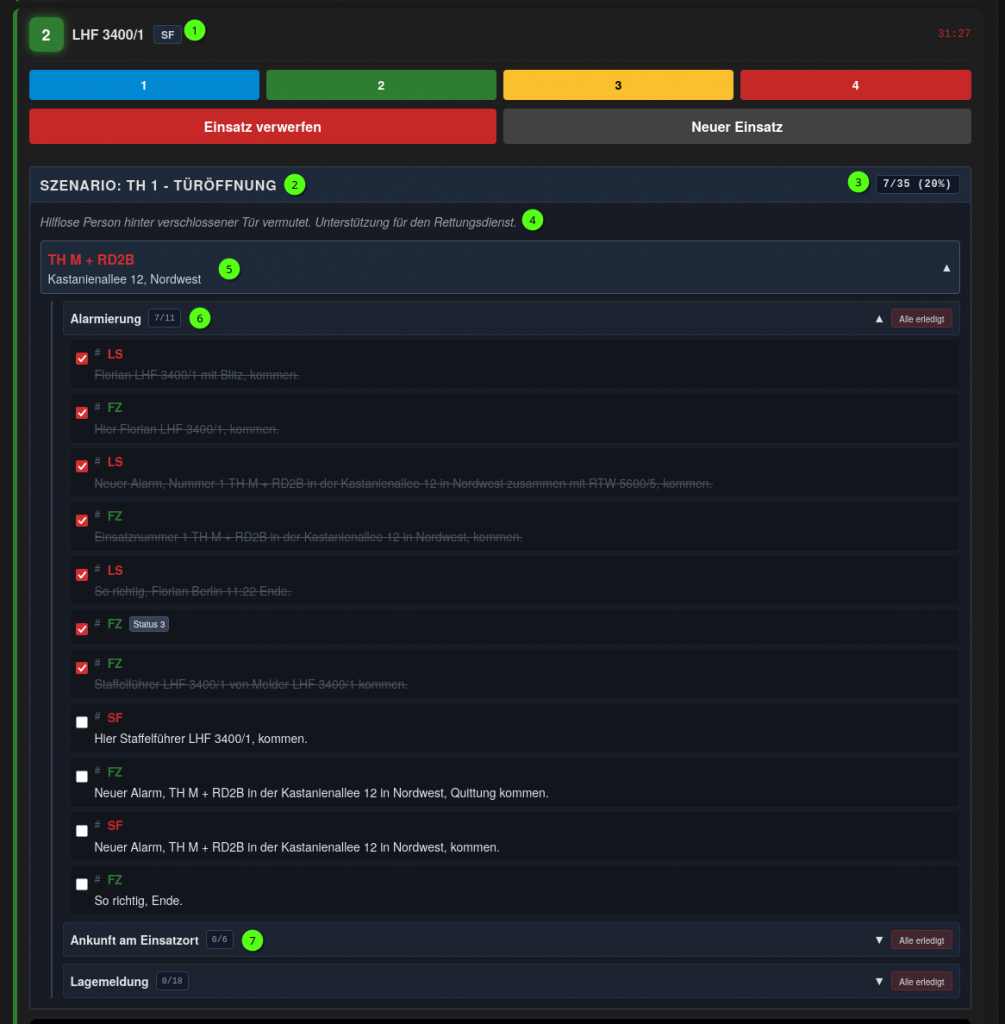Collapse the Alarmierung section with its arrow
Viewport: 1005px width, 1024px height.
pyautogui.click(x=879, y=319)
